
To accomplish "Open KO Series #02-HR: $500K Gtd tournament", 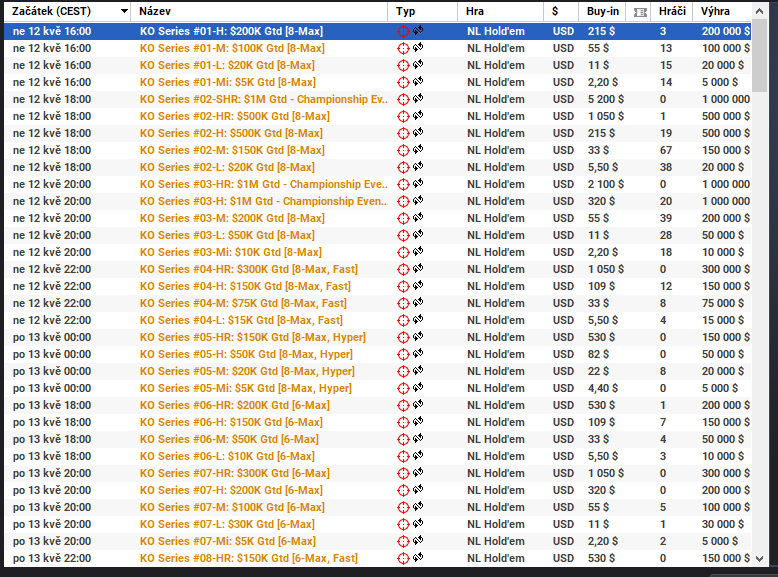I will click(x=234, y=116).
